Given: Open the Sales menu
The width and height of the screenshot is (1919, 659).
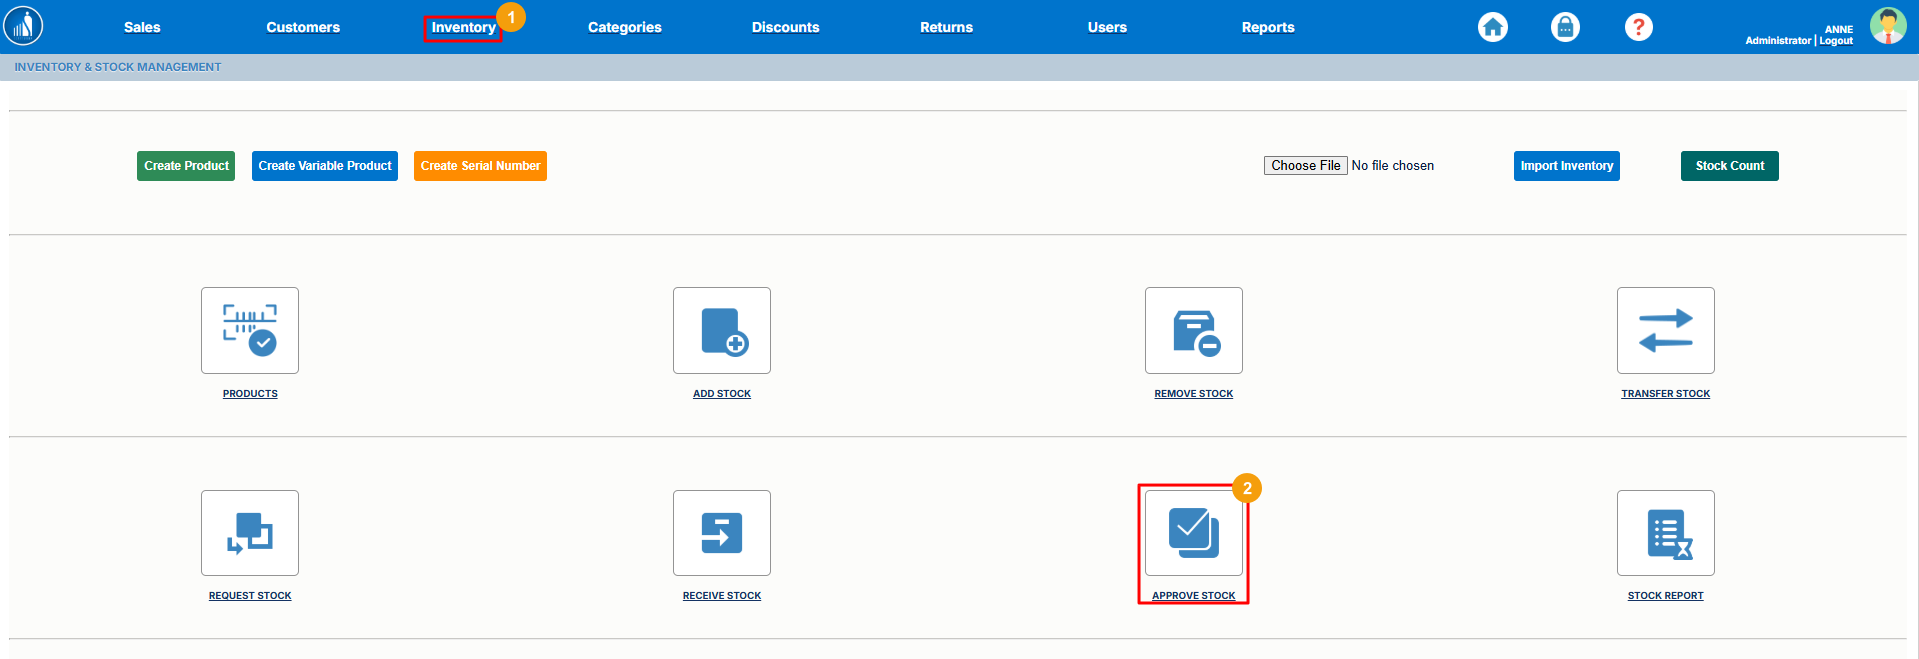Looking at the screenshot, I should click(142, 27).
